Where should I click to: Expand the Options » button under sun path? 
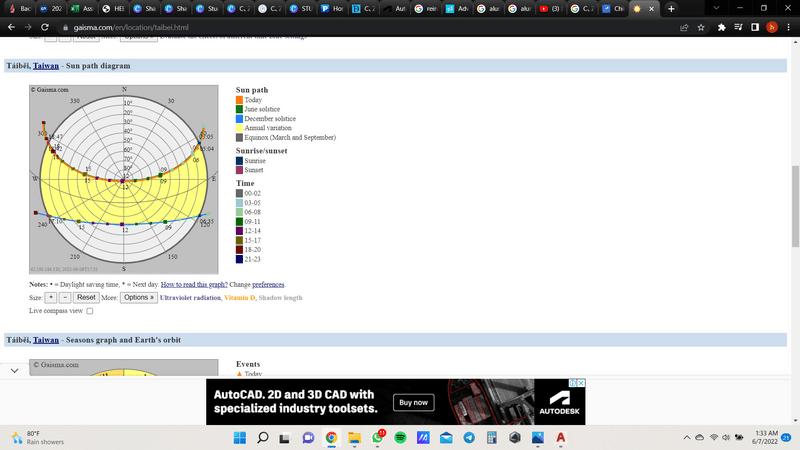(x=139, y=297)
